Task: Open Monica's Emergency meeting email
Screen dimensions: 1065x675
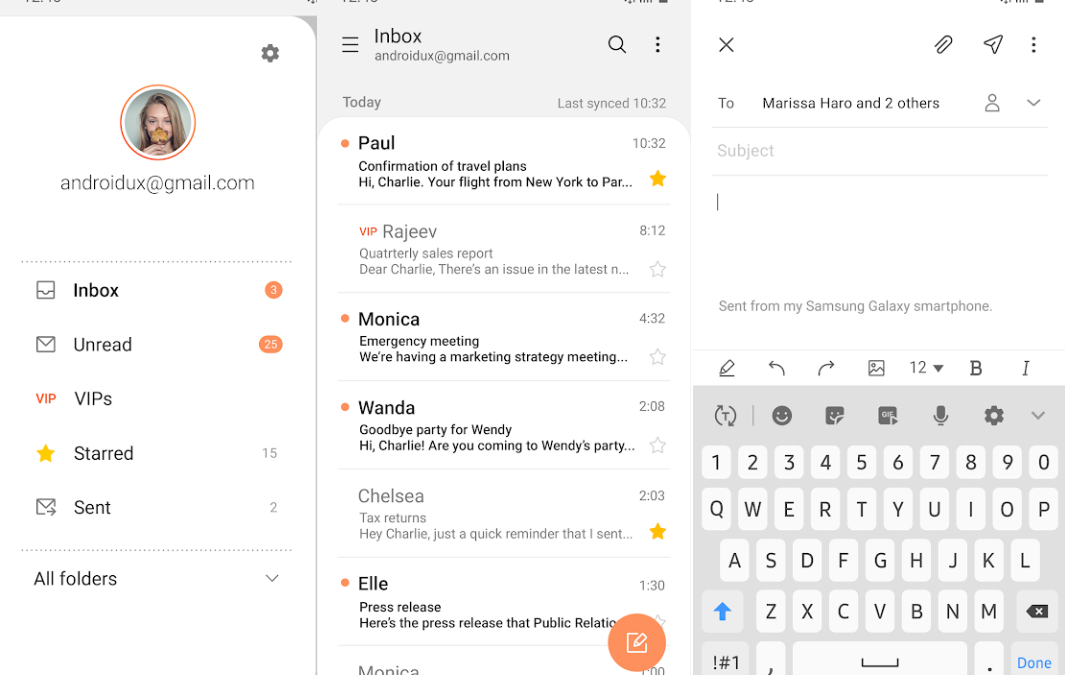Action: 503,337
